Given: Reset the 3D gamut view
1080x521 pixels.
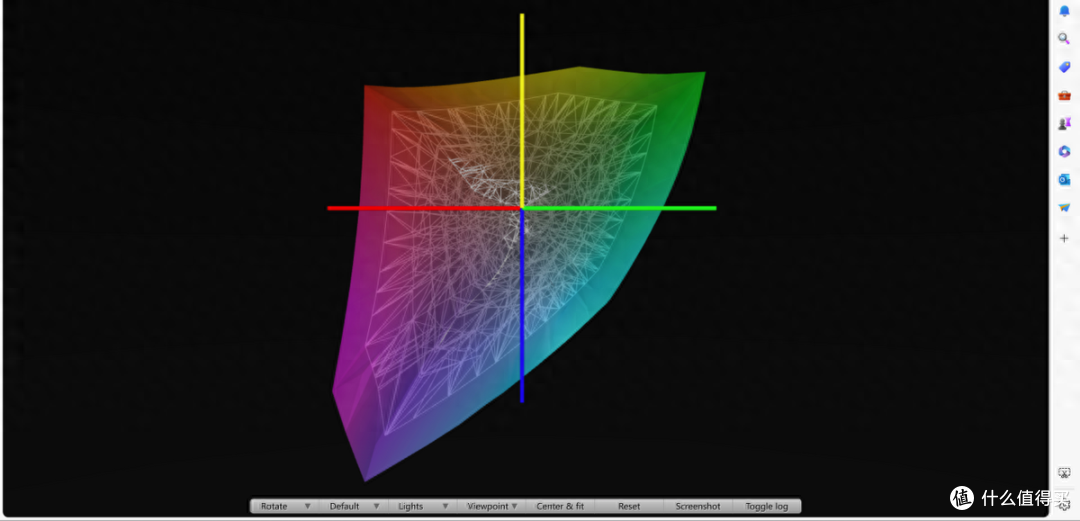Looking at the screenshot, I should tap(629, 506).
